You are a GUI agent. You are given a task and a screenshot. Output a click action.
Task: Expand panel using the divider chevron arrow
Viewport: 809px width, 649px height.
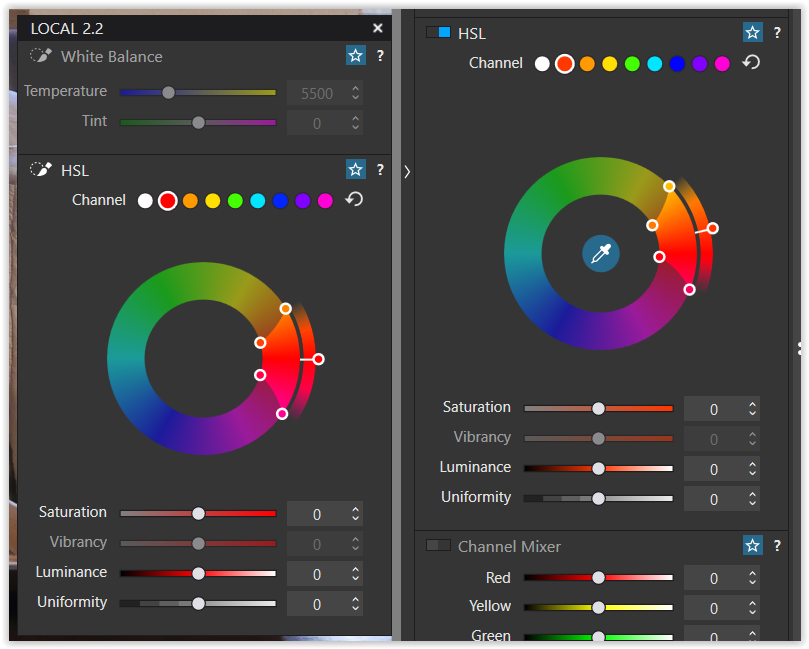click(x=407, y=172)
